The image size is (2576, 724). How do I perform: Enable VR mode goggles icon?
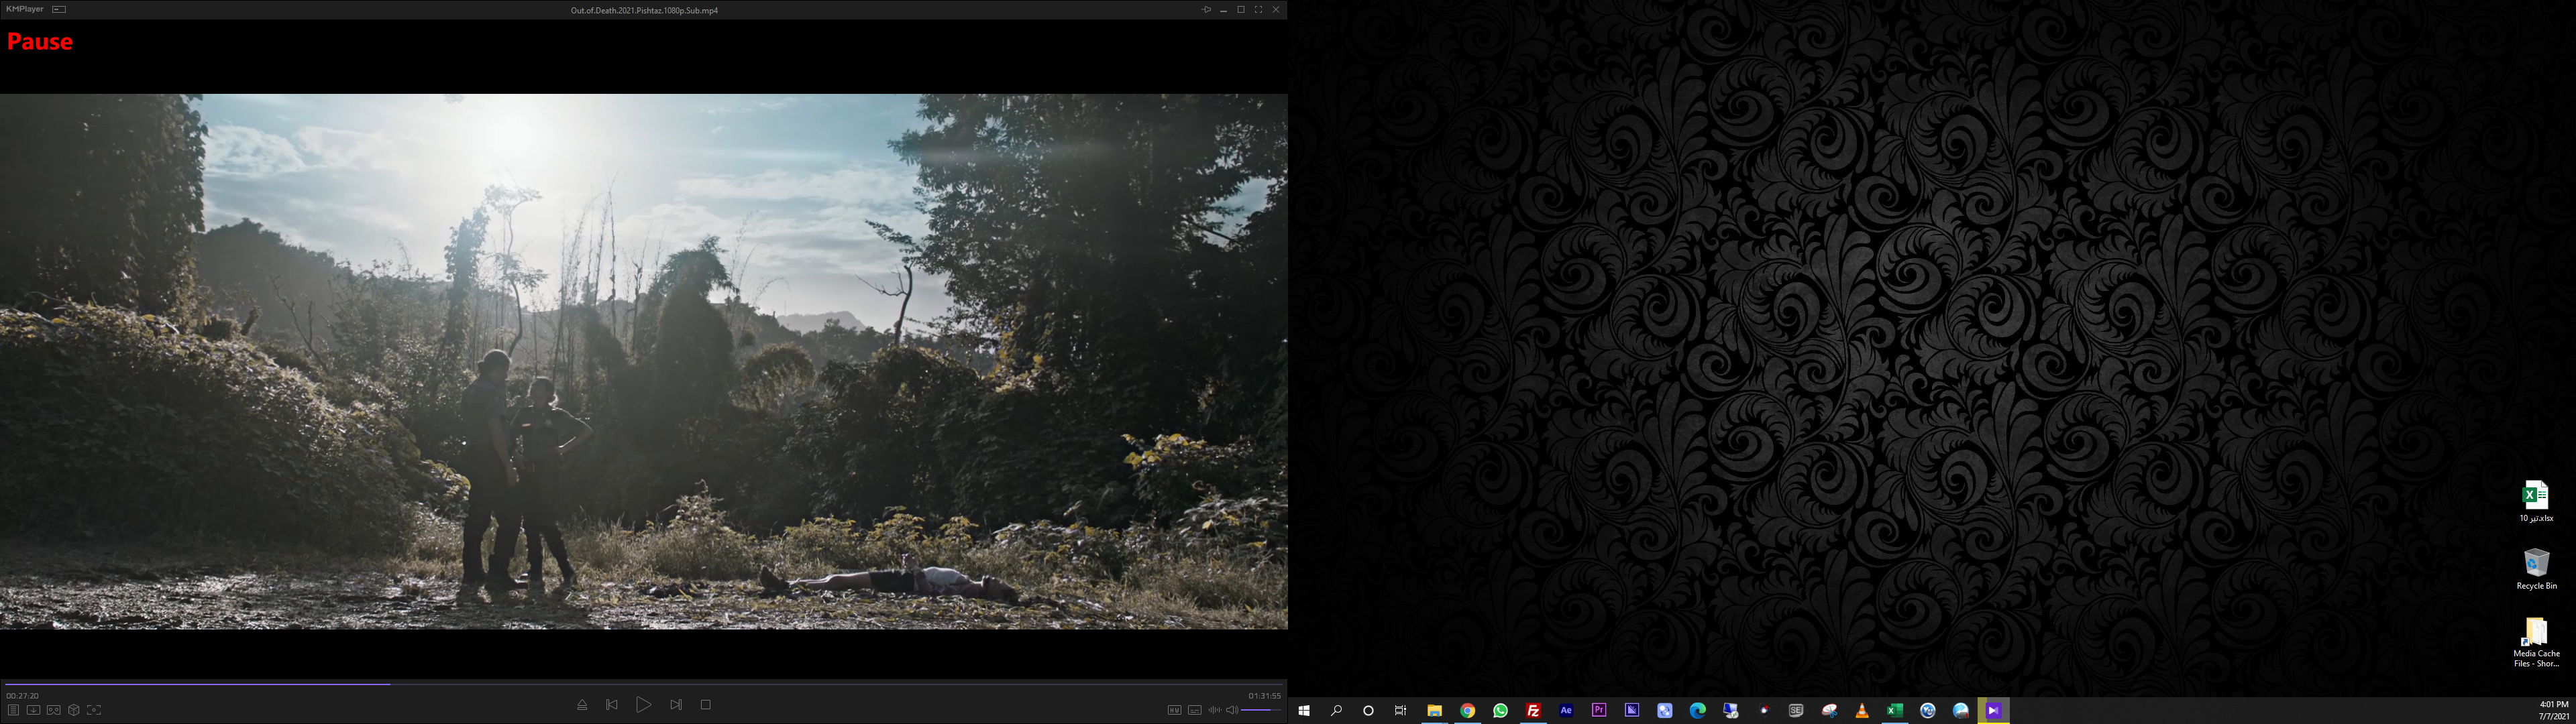pyautogui.click(x=54, y=710)
